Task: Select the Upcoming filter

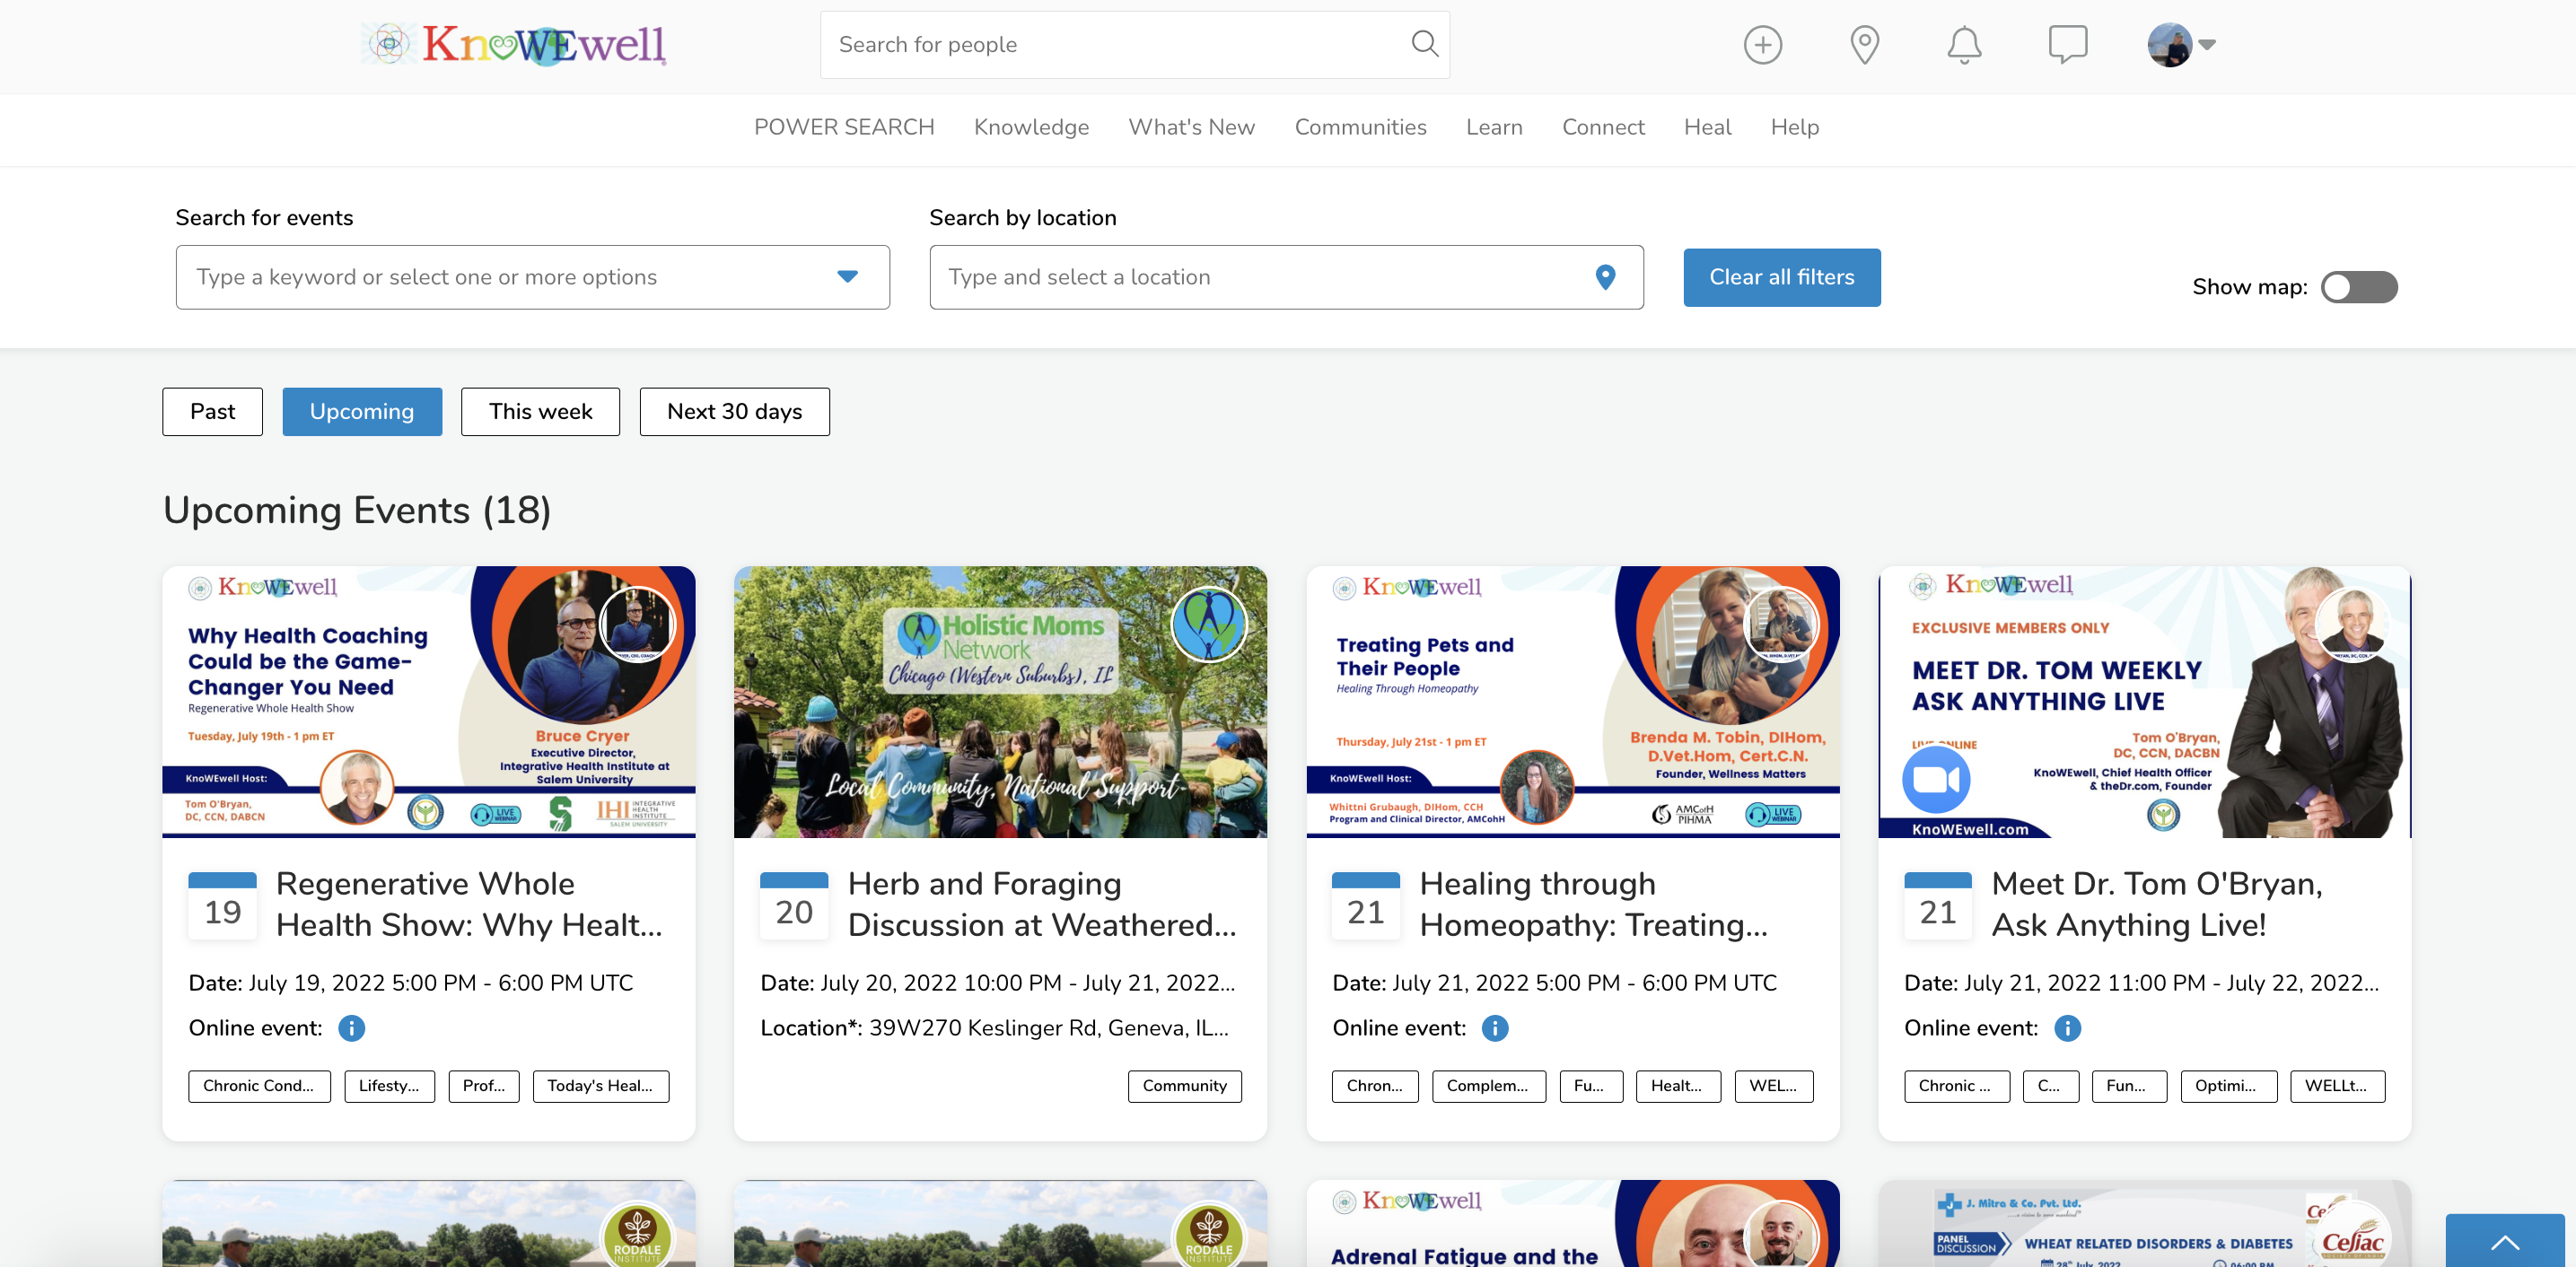Action: (362, 412)
